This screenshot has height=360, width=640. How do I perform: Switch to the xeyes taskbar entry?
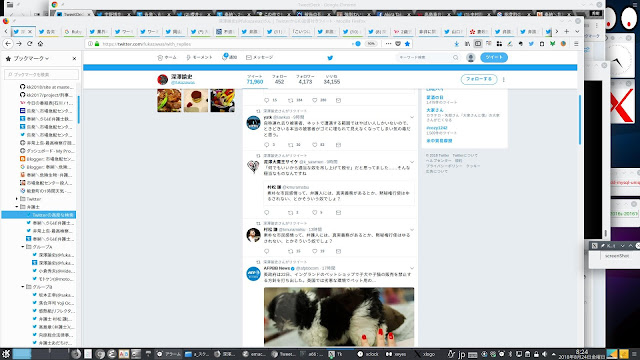point(396,354)
